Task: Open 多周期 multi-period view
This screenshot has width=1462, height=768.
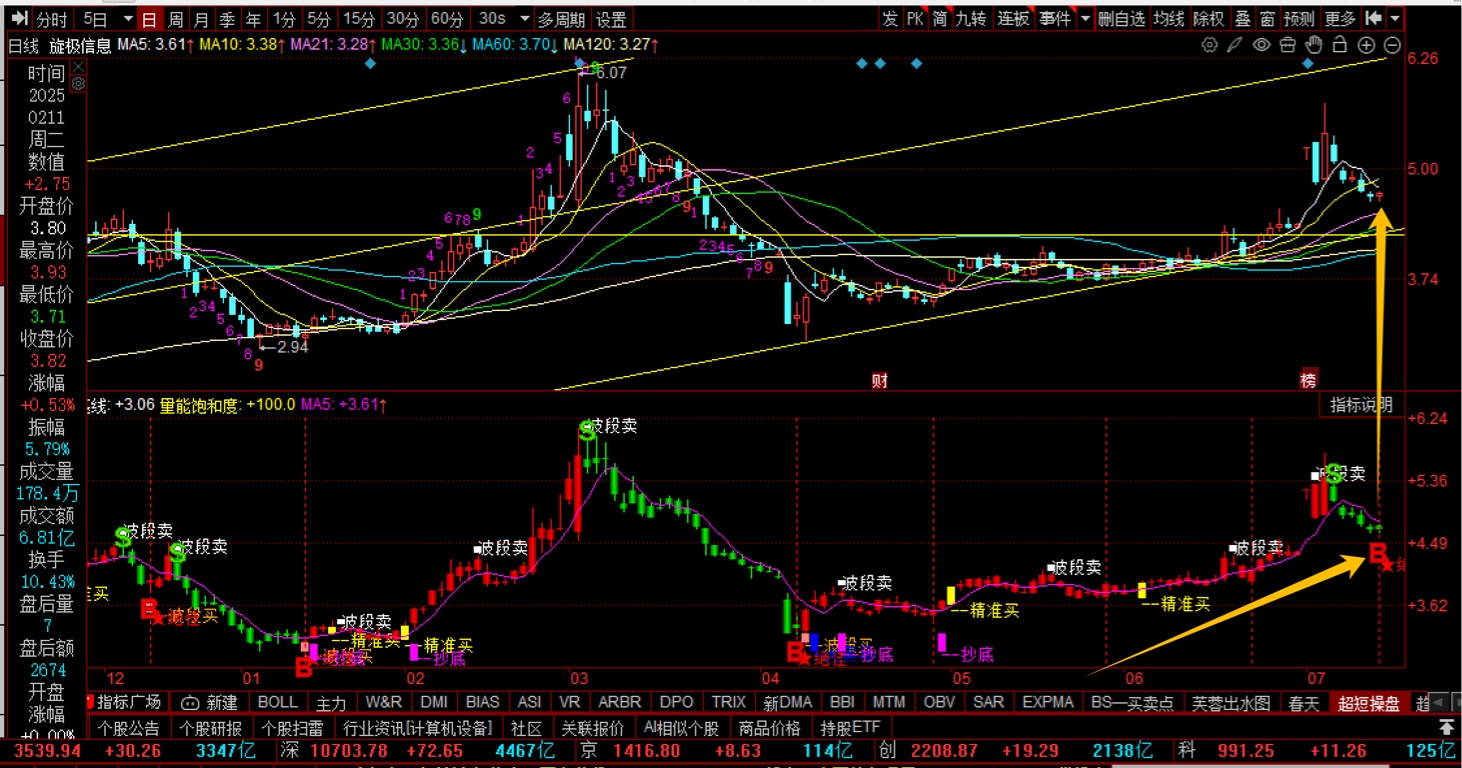Action: pos(560,19)
